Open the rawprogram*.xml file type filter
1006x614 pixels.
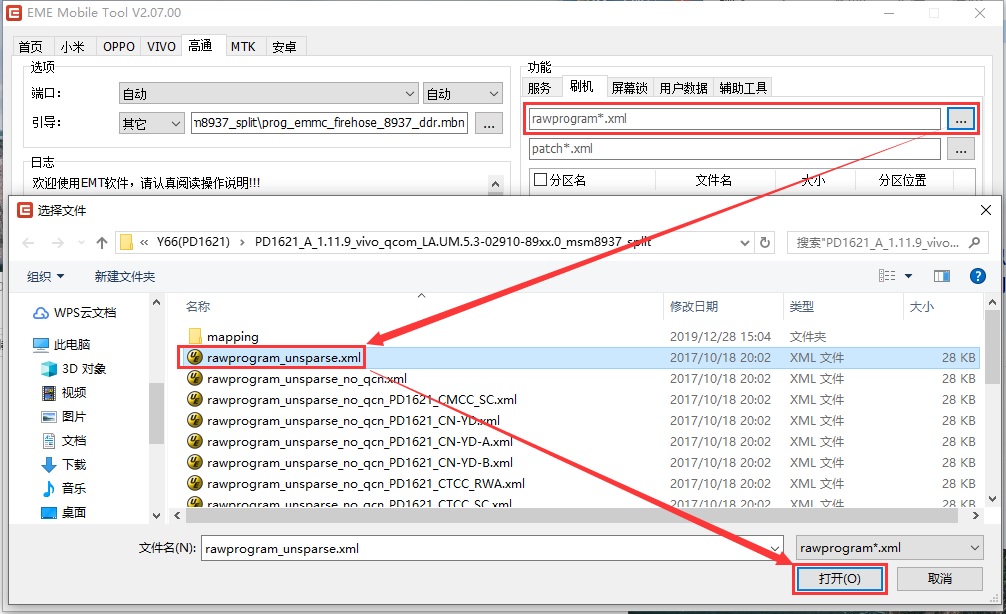click(x=890, y=548)
